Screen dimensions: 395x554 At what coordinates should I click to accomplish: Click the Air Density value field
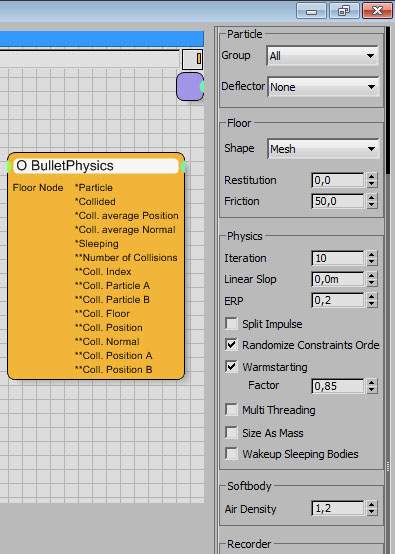[337, 509]
